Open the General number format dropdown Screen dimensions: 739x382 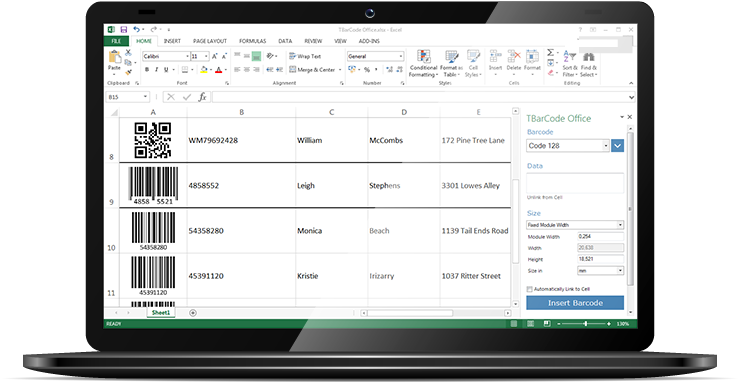coord(401,56)
